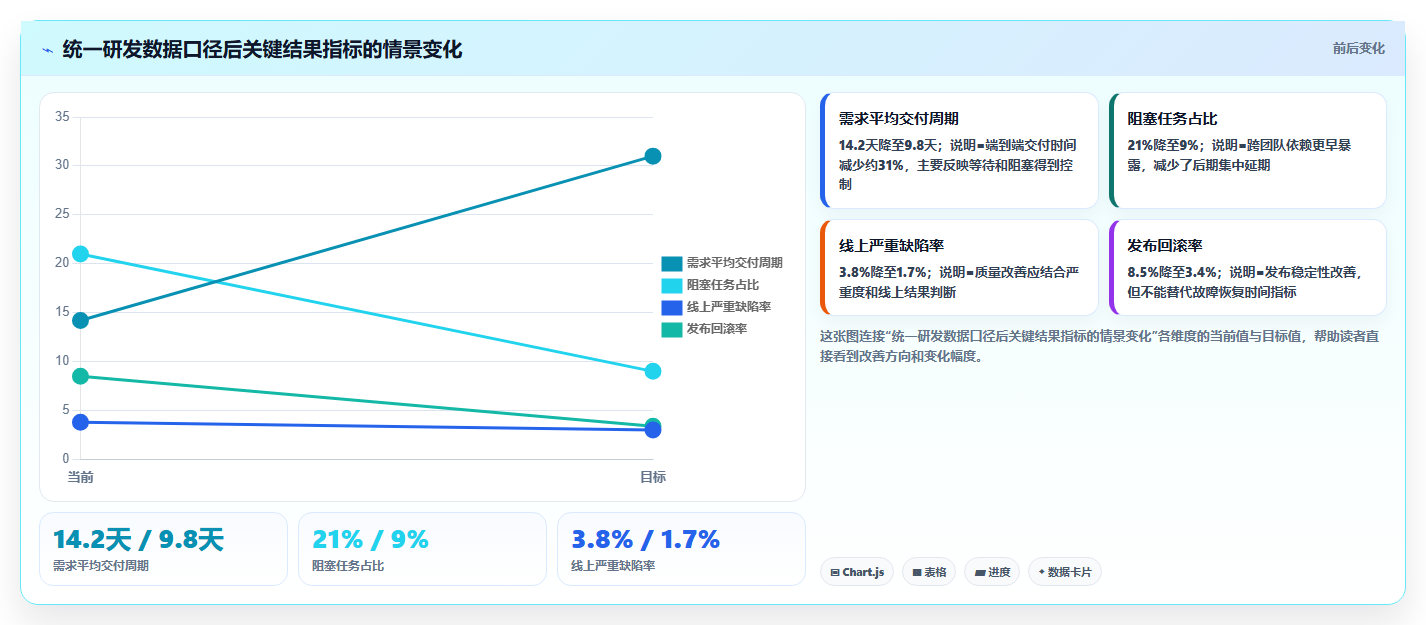Screen dimensions: 1426x625
Task: Open the 需求平均交付周期 info card title
Action: (899, 118)
